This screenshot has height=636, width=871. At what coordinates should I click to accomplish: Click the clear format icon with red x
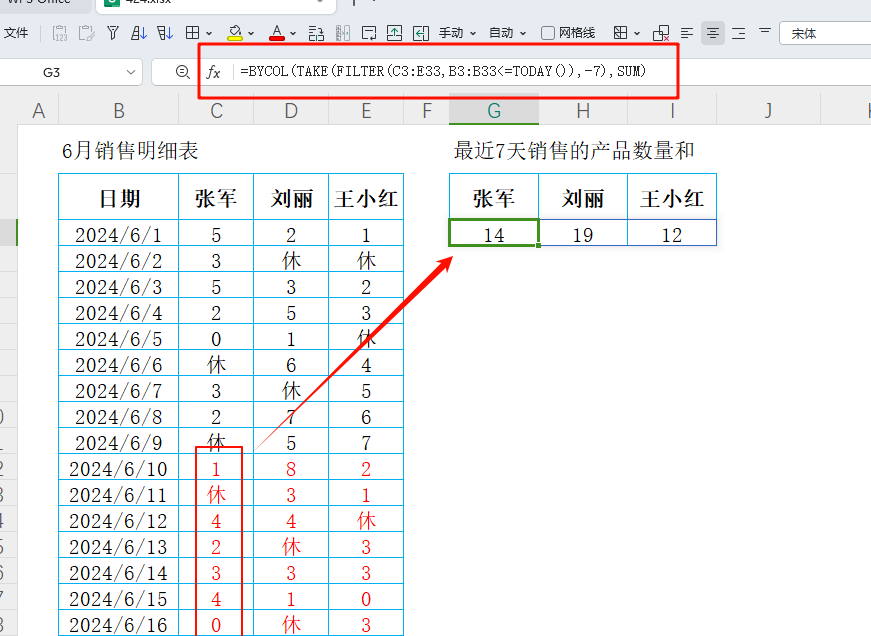tap(660, 33)
